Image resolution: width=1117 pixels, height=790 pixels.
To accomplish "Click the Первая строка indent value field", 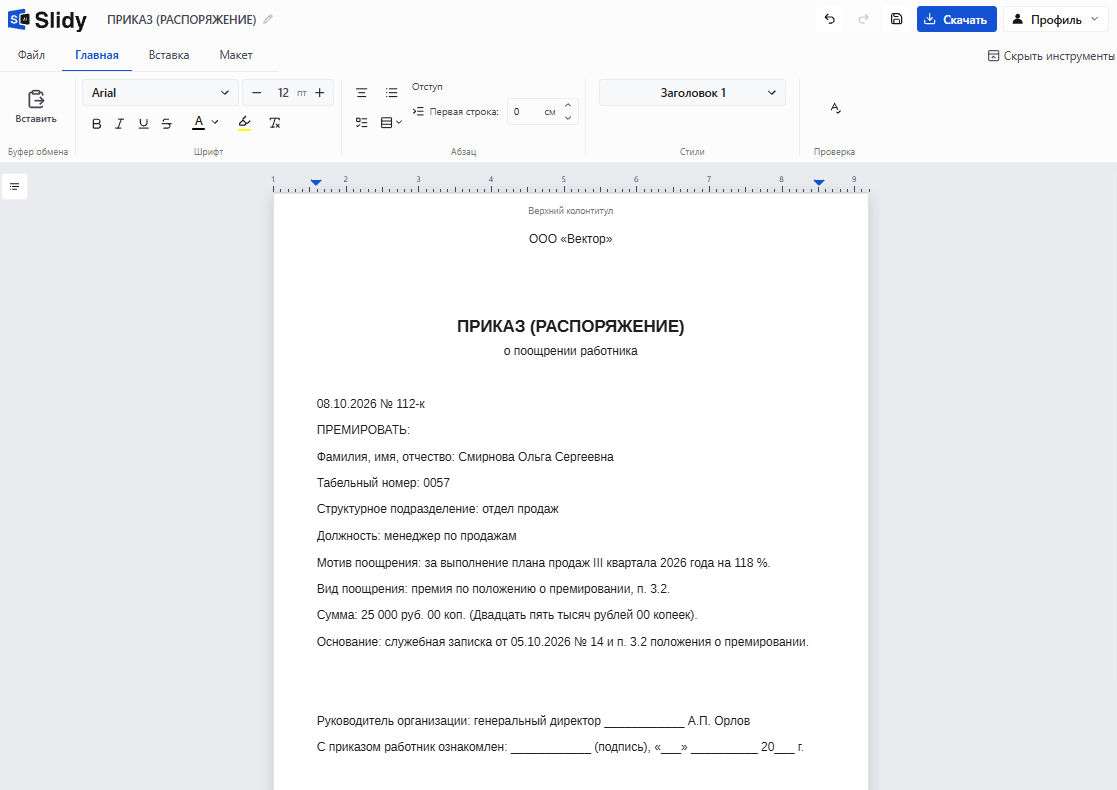I will coord(527,112).
